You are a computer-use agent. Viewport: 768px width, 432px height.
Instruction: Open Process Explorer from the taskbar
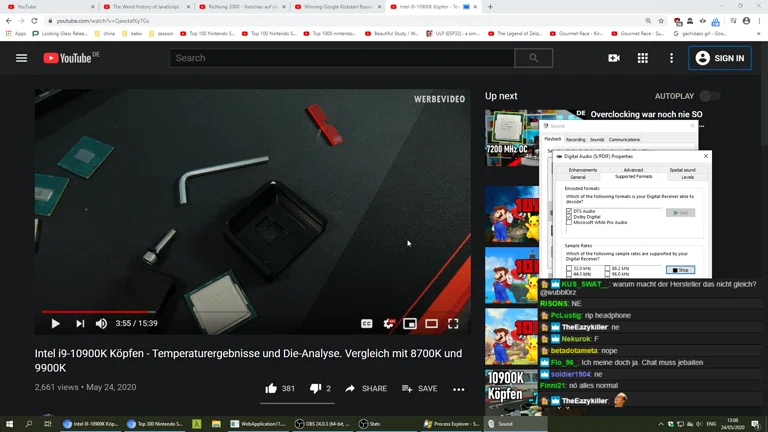(x=452, y=424)
